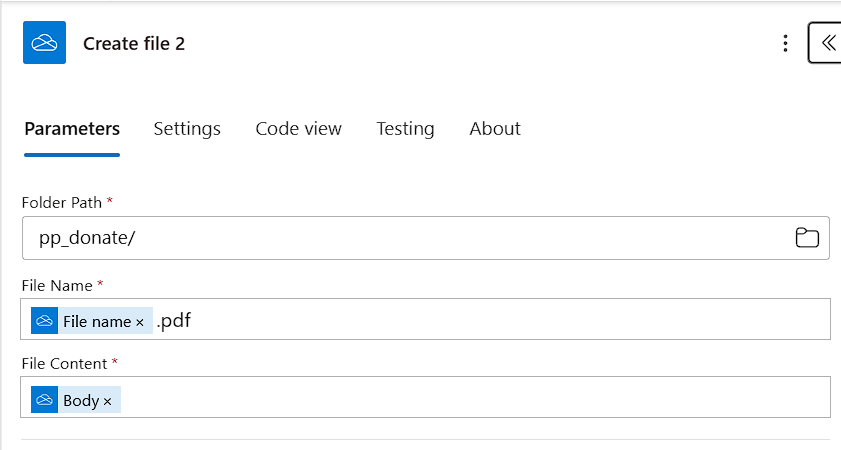Click OneDrive icon on File name token

coord(44,321)
